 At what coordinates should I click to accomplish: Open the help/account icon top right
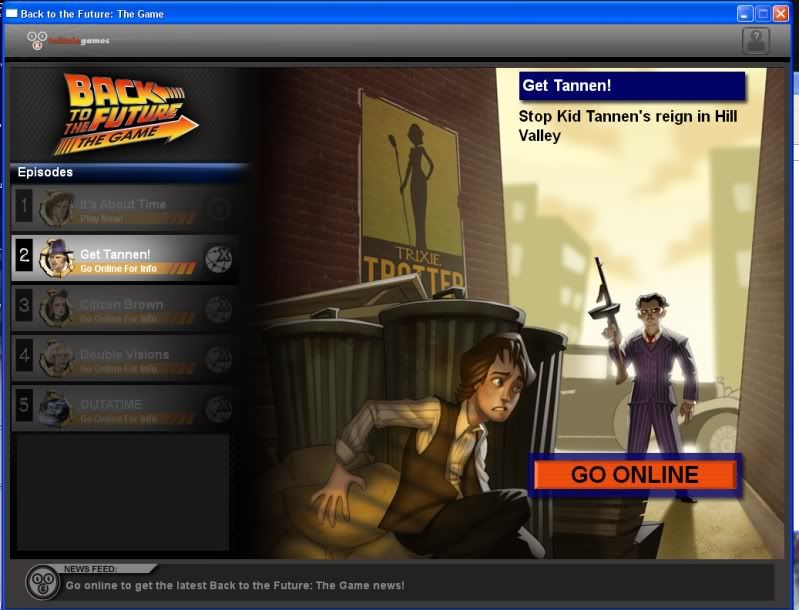[x=756, y=41]
